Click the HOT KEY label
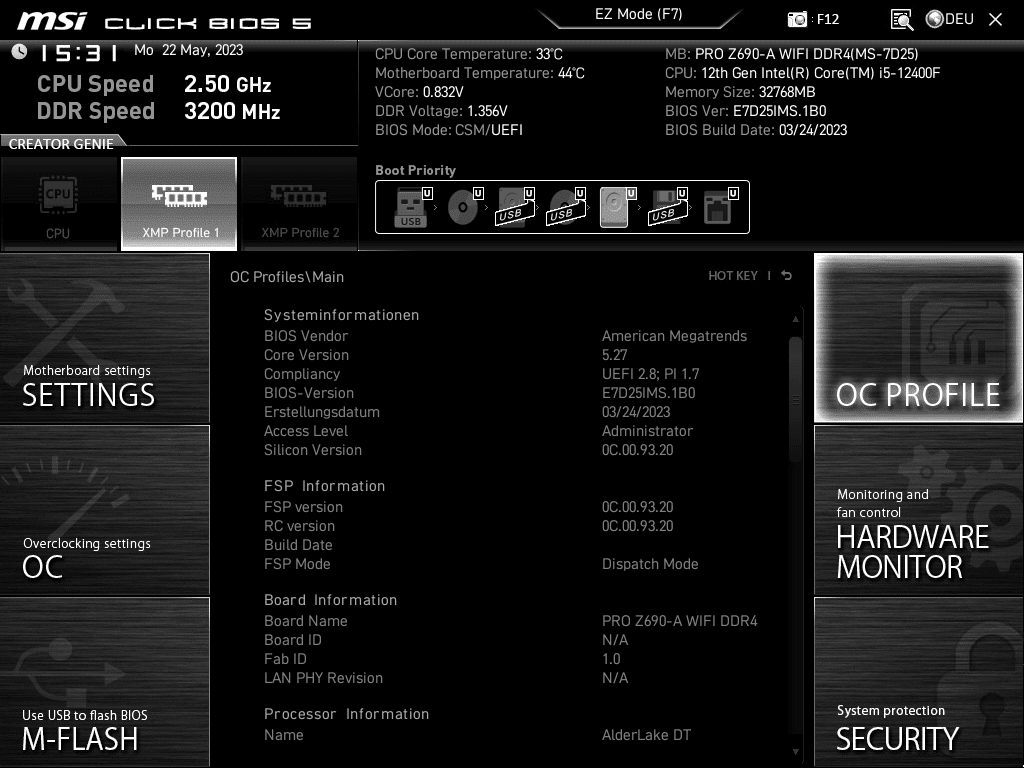 (x=733, y=276)
